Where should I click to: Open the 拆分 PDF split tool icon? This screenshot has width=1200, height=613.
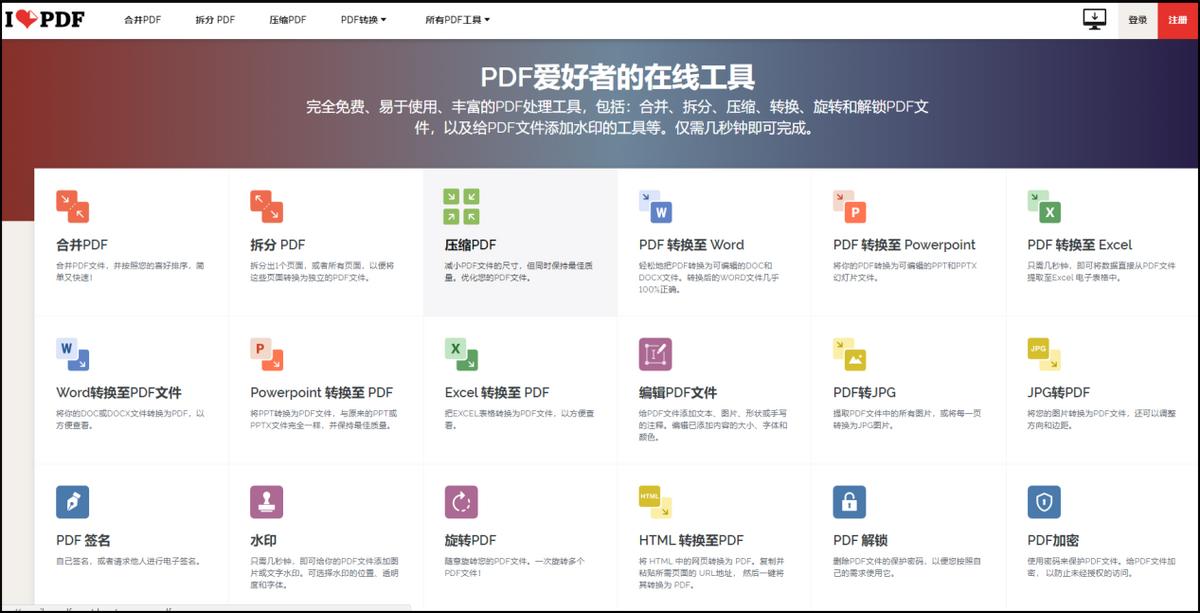[x=266, y=207]
